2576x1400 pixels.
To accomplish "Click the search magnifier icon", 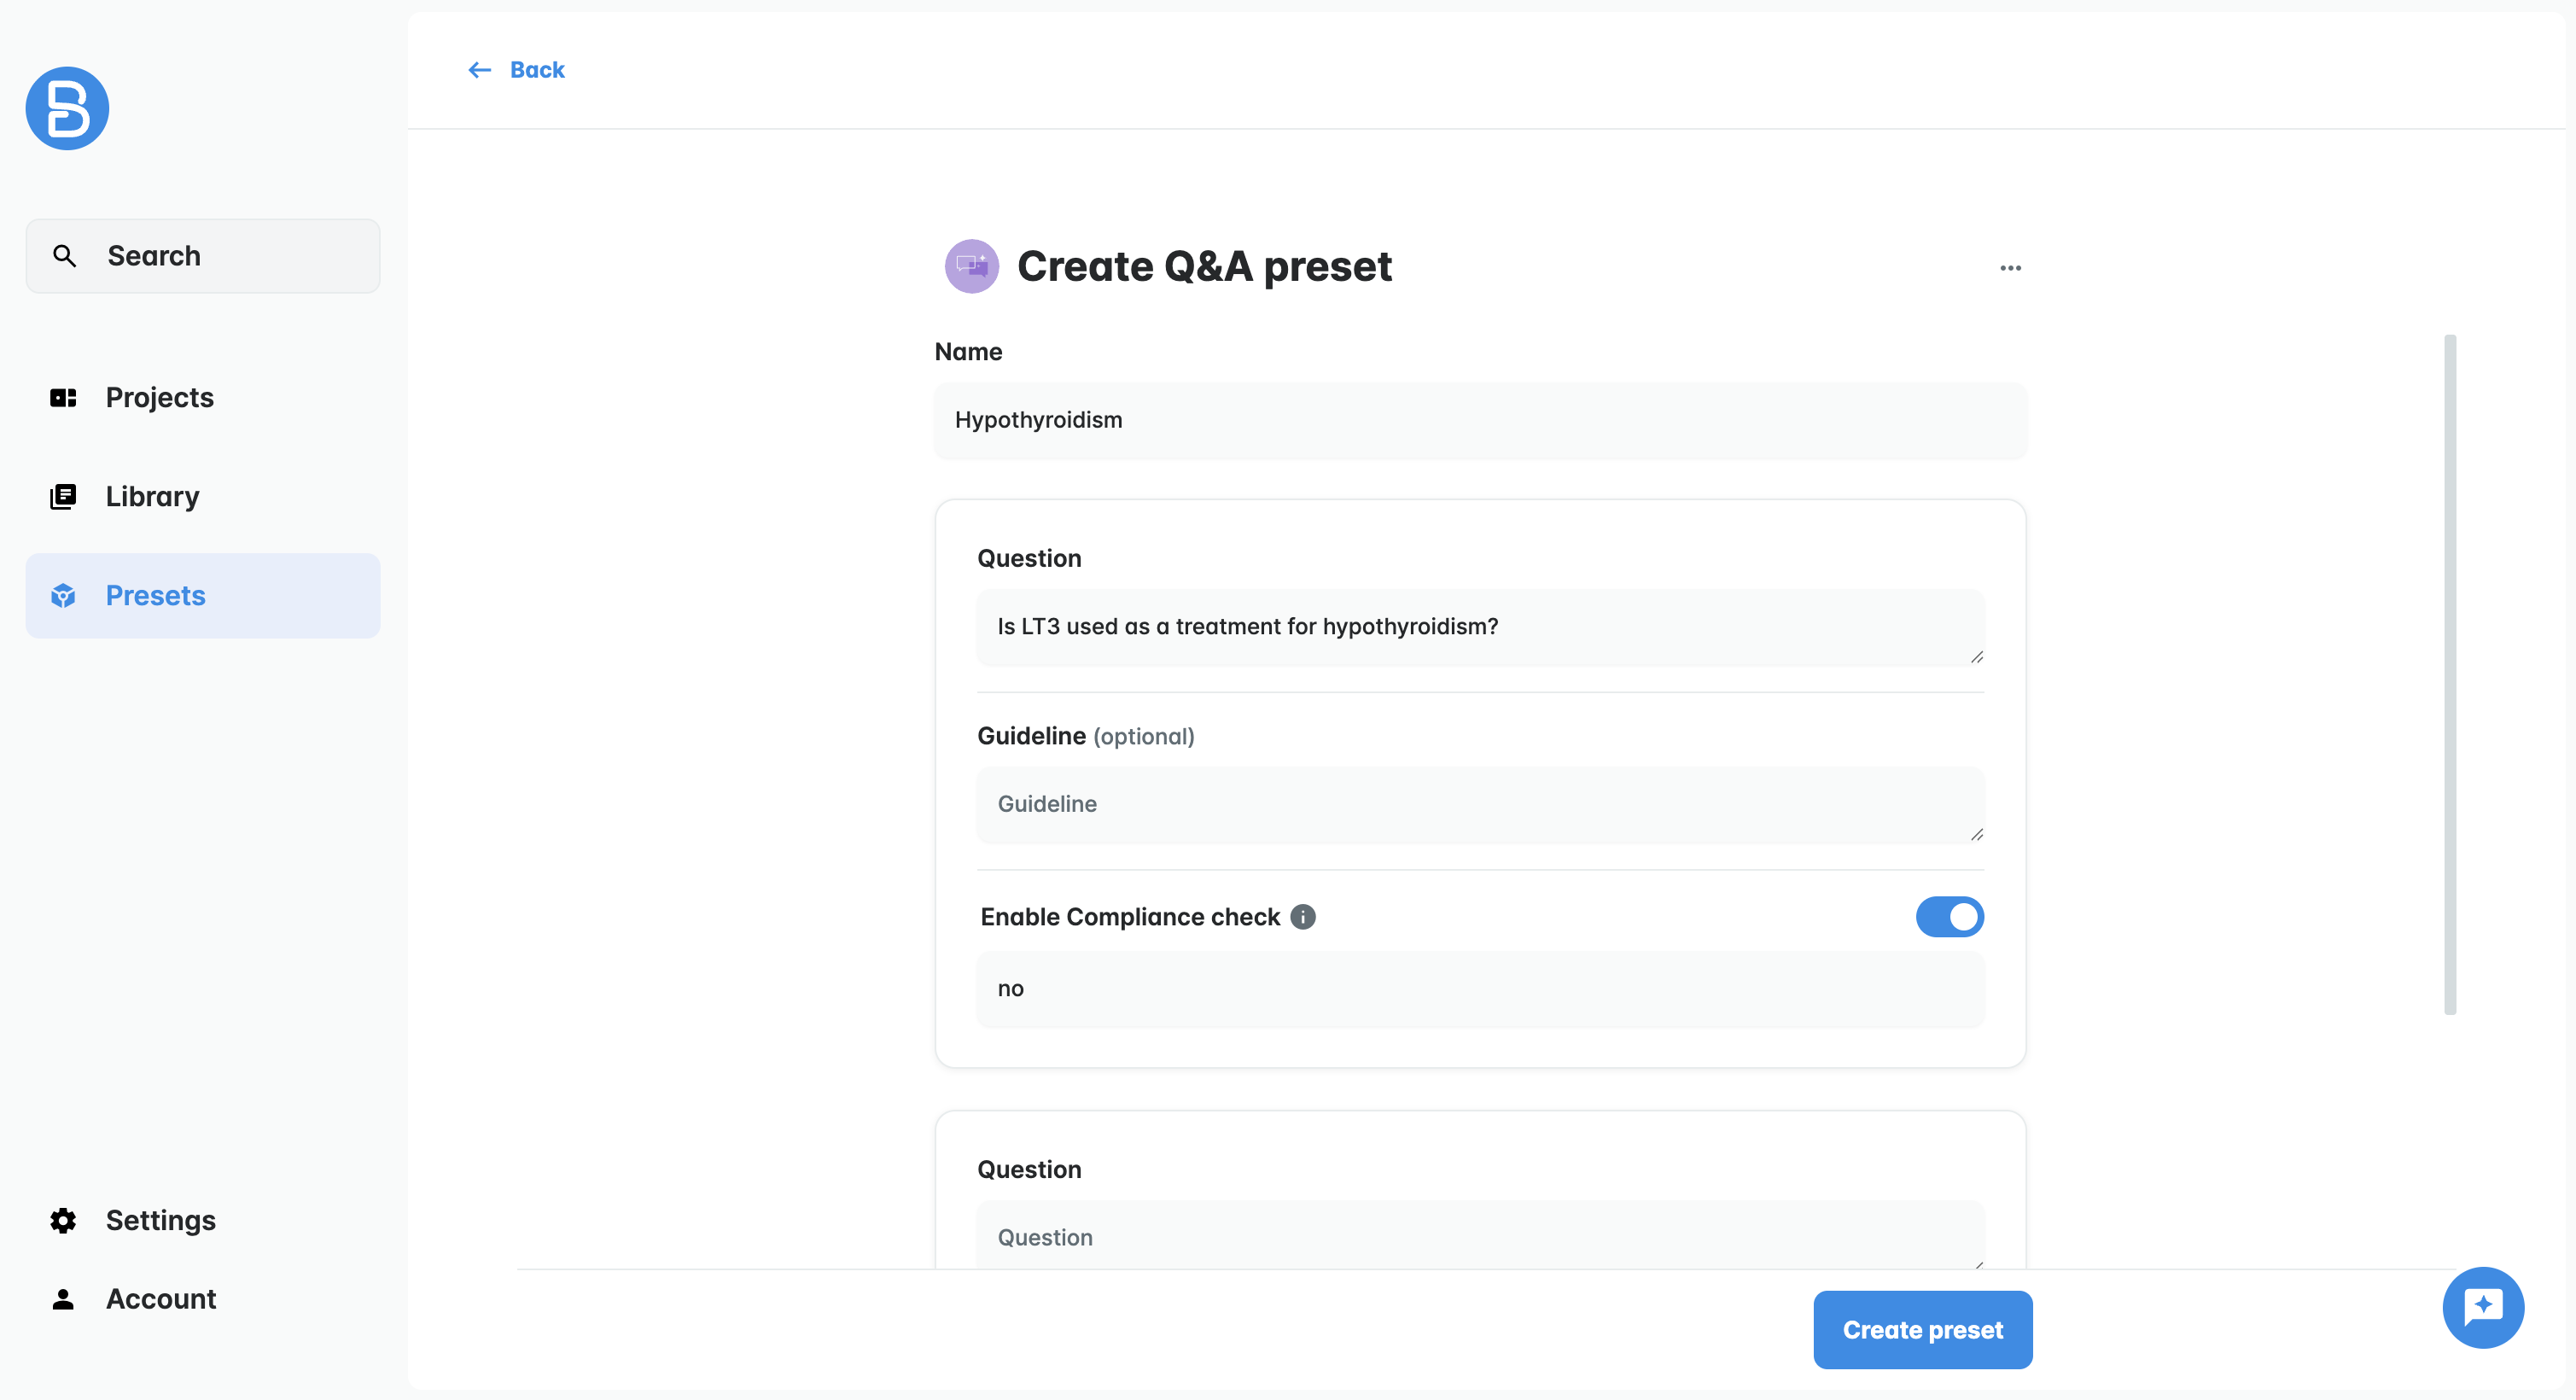I will pos(64,256).
